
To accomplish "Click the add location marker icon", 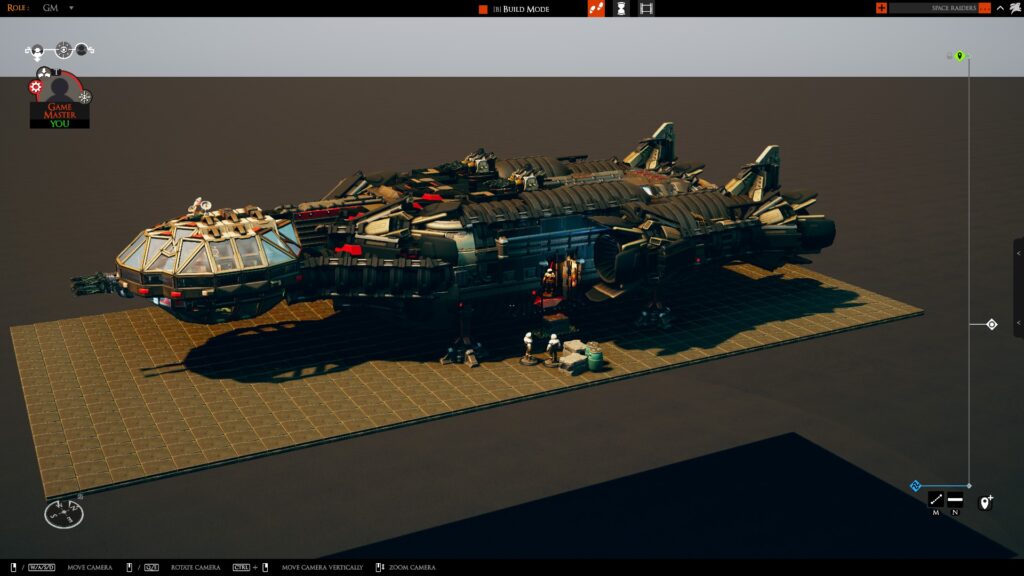I will 985,502.
